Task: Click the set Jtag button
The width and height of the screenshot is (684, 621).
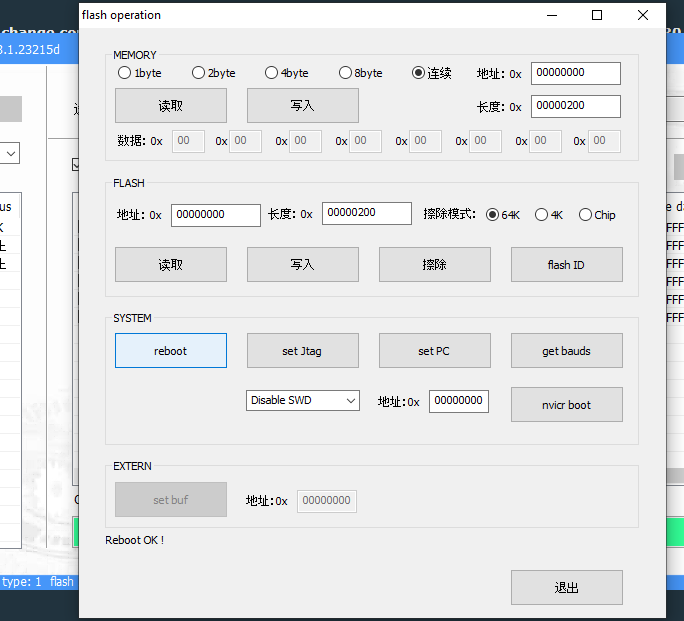Action: (303, 351)
